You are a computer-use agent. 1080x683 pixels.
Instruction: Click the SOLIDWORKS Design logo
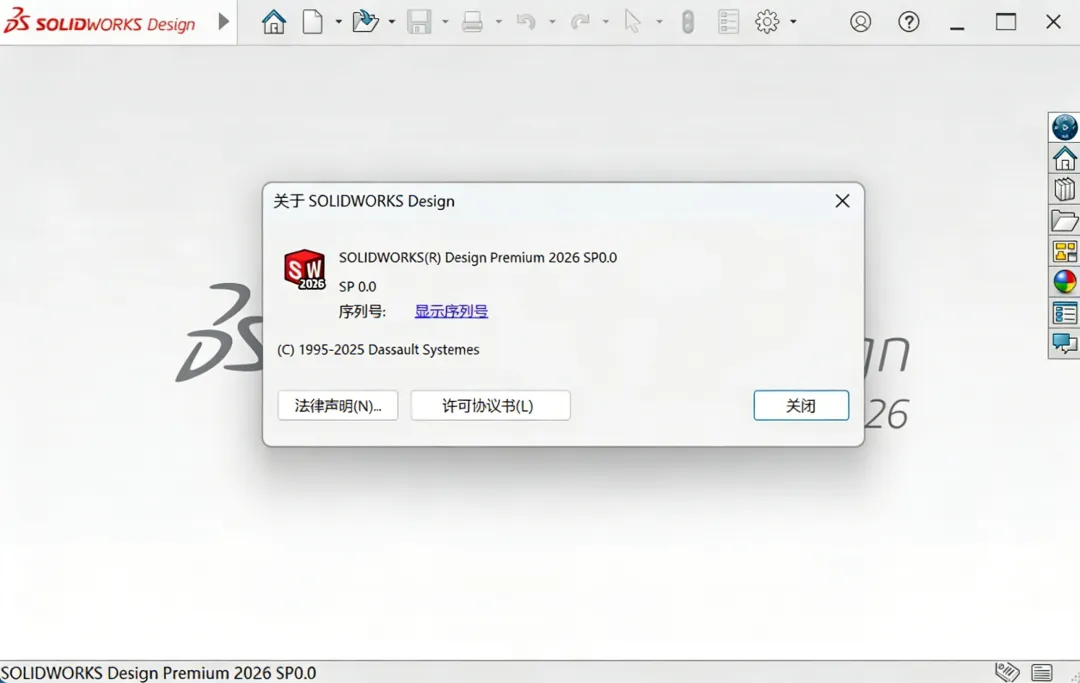pyautogui.click(x=100, y=22)
